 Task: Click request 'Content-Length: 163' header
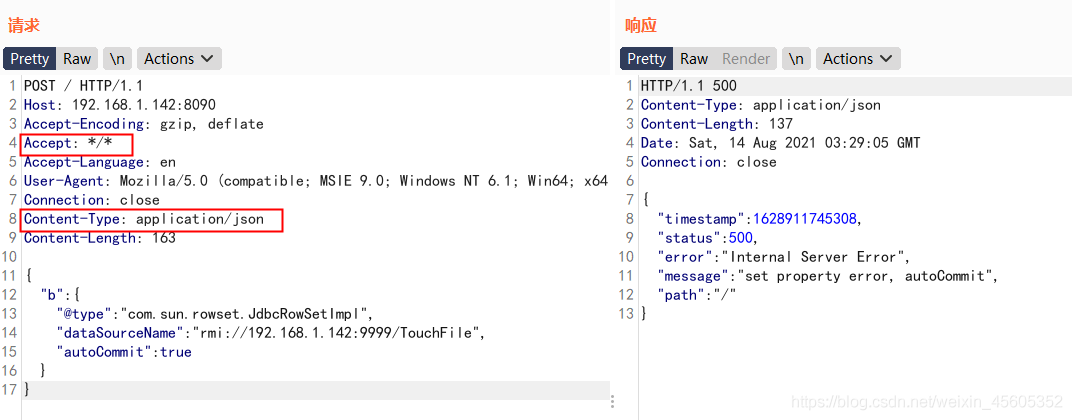pyautogui.click(x=100, y=238)
